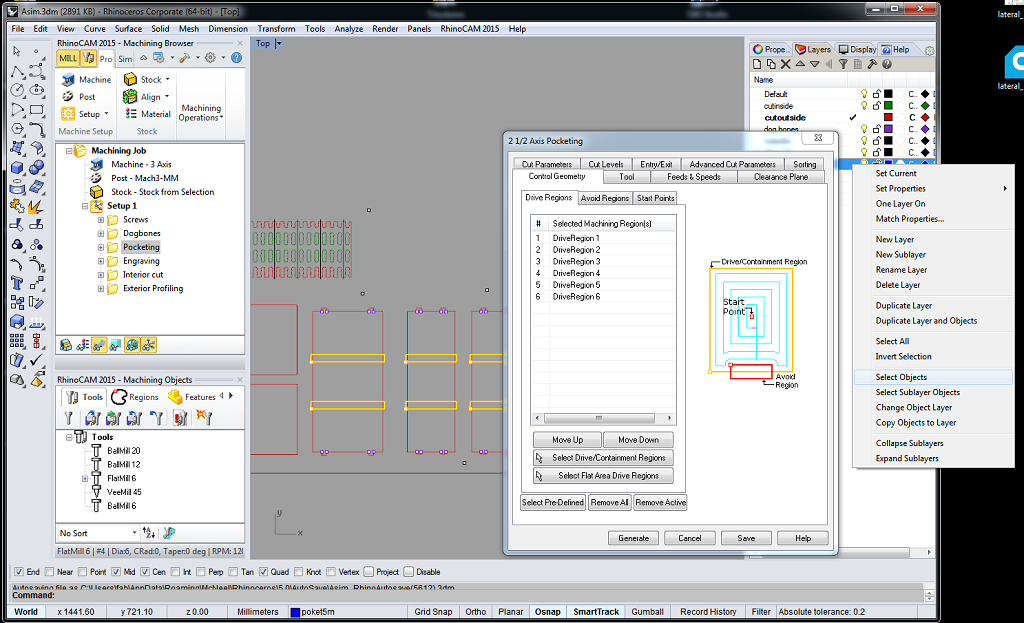Screen dimensions: 1024x623
Task: Open the Machining Operations dropdown
Action: [x=201, y=112]
